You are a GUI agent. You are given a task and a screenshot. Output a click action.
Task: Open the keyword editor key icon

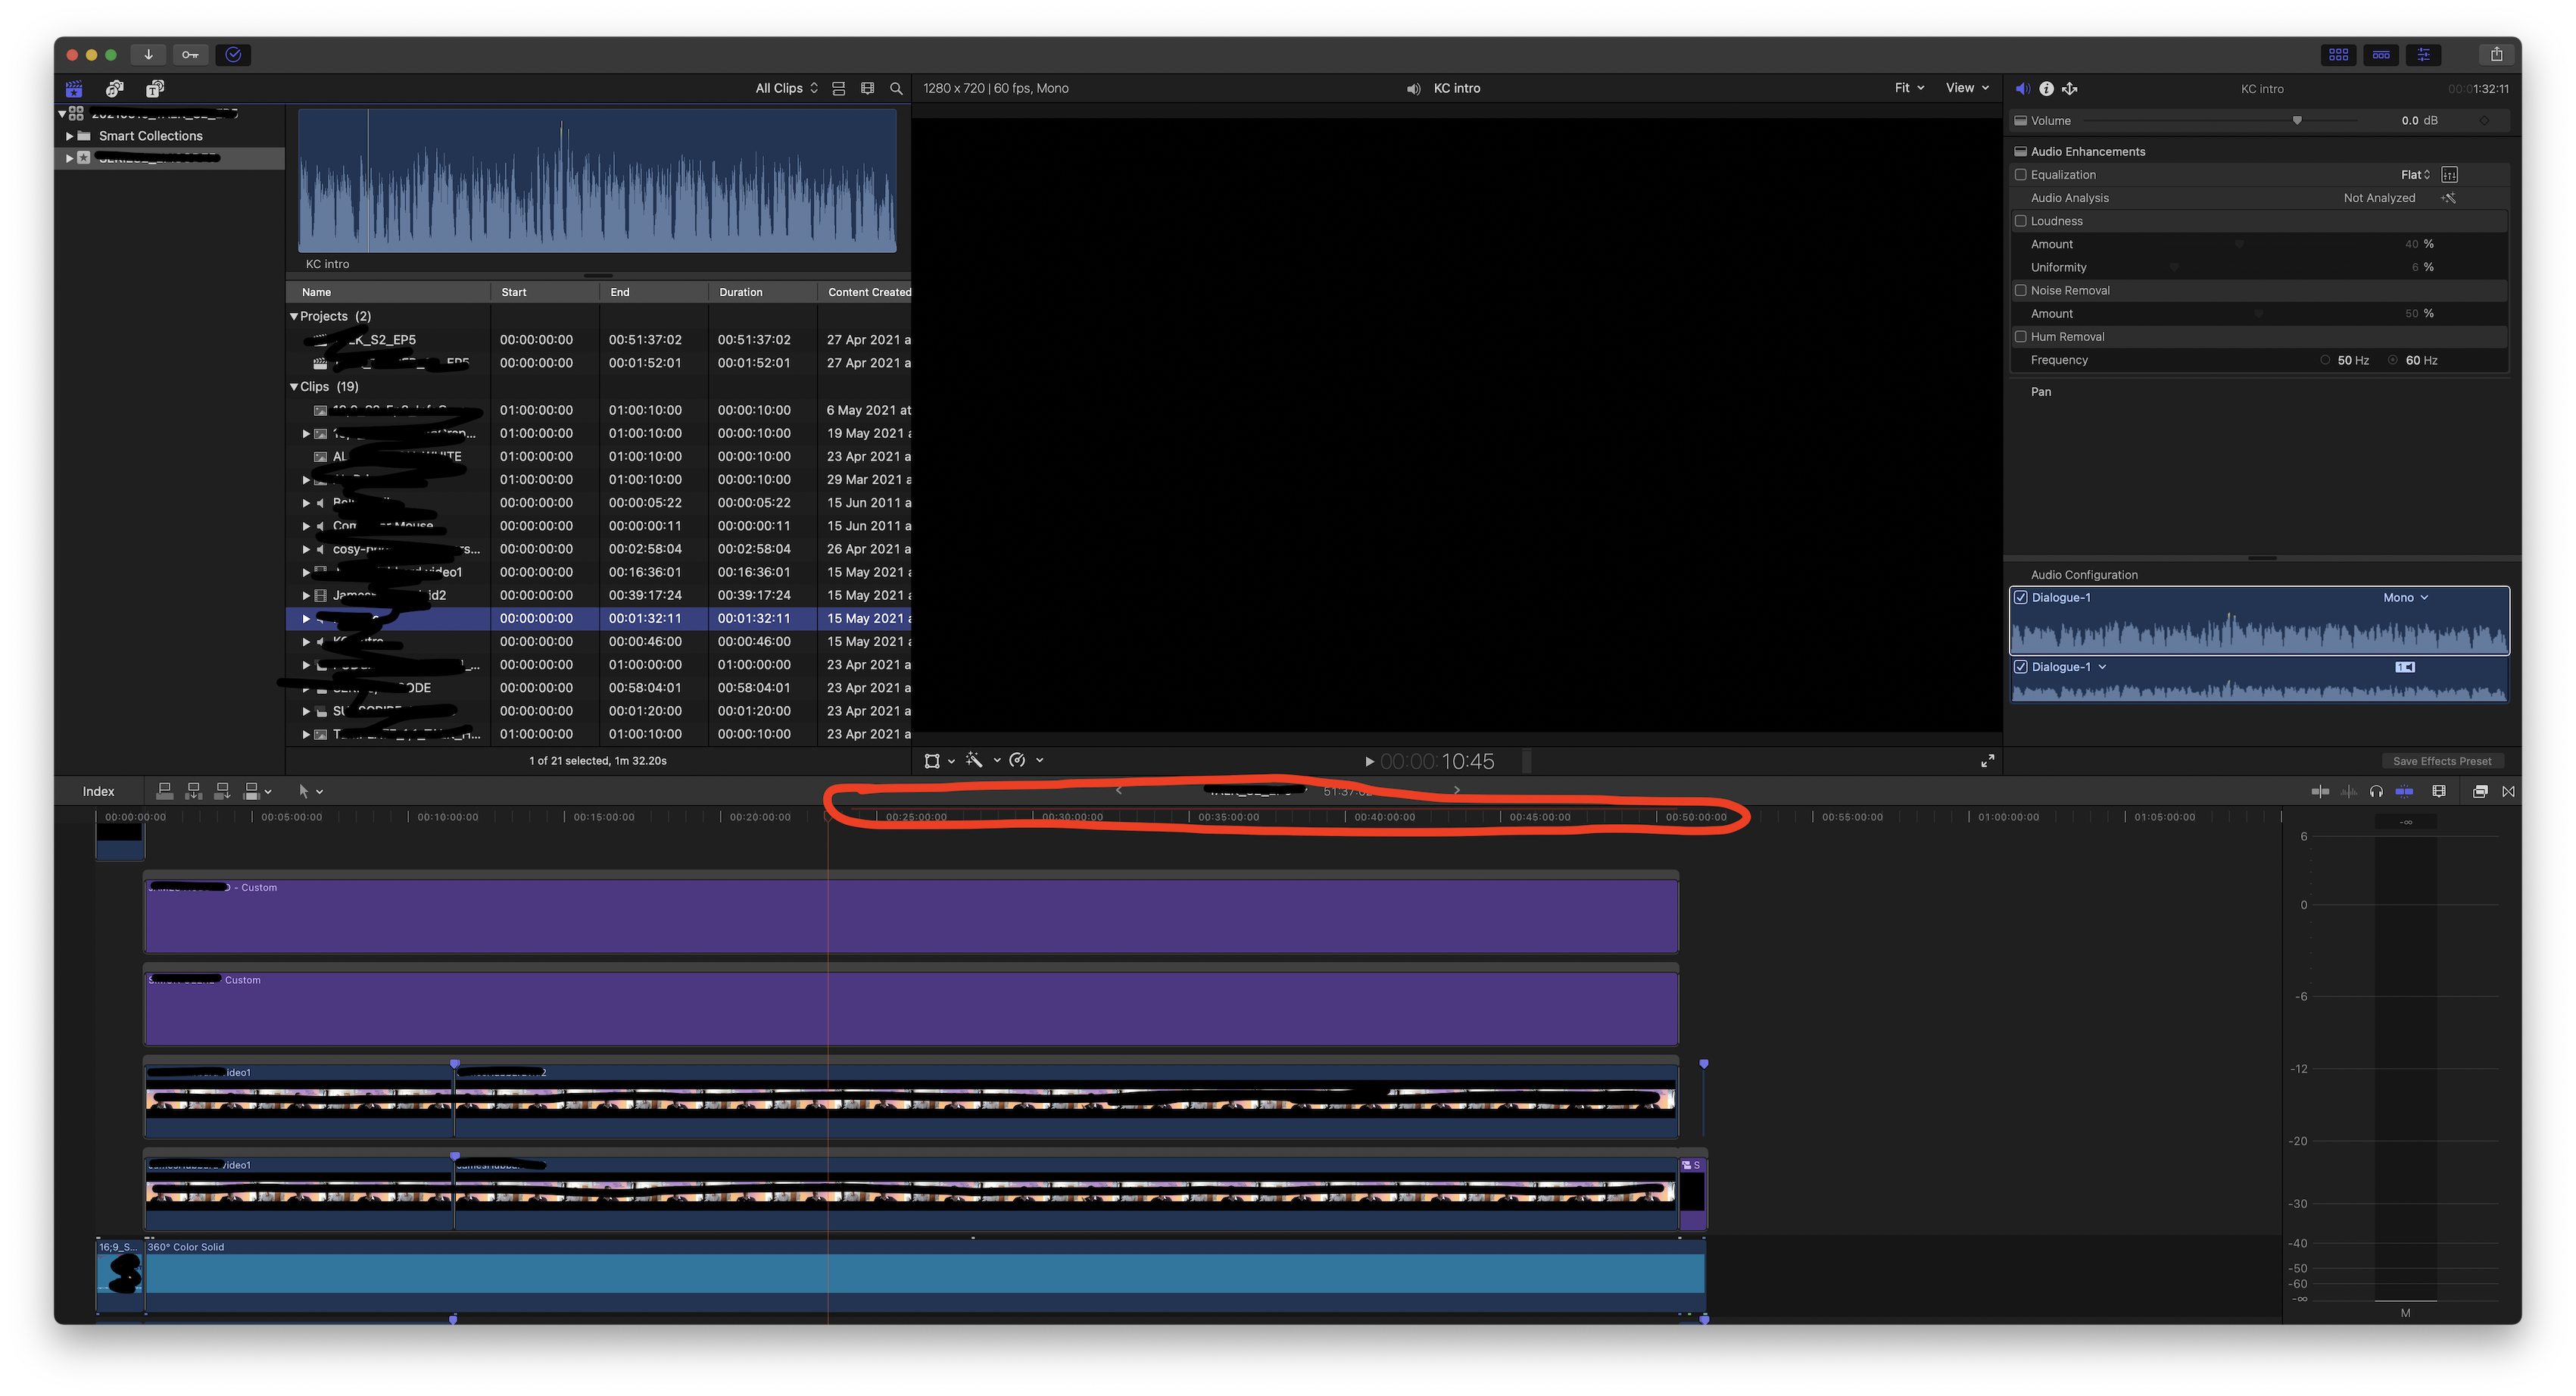tap(190, 55)
